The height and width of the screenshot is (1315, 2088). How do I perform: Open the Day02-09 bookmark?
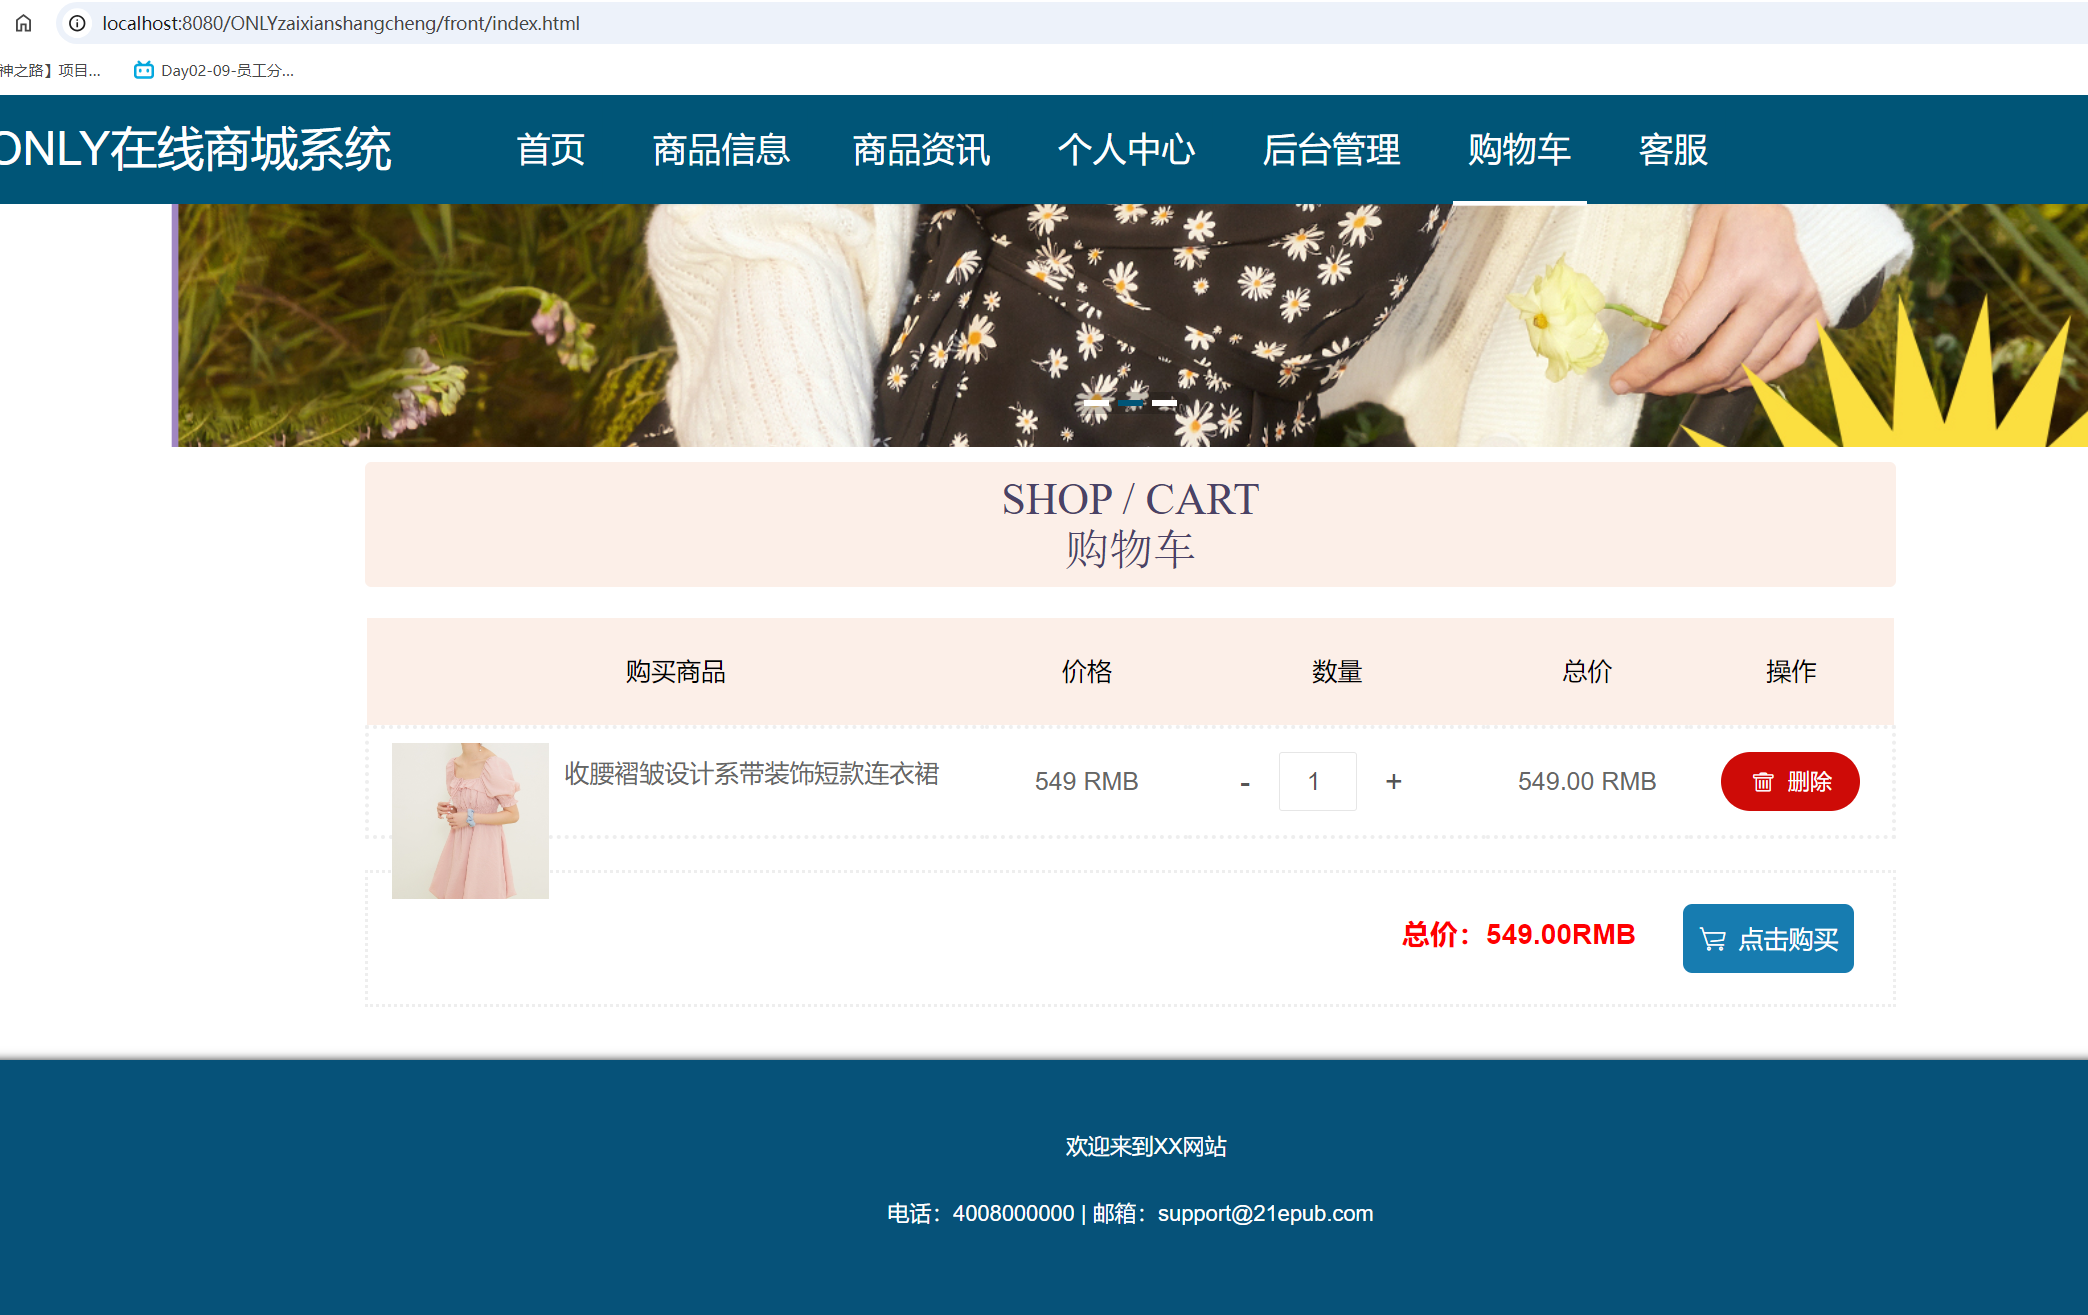[214, 70]
